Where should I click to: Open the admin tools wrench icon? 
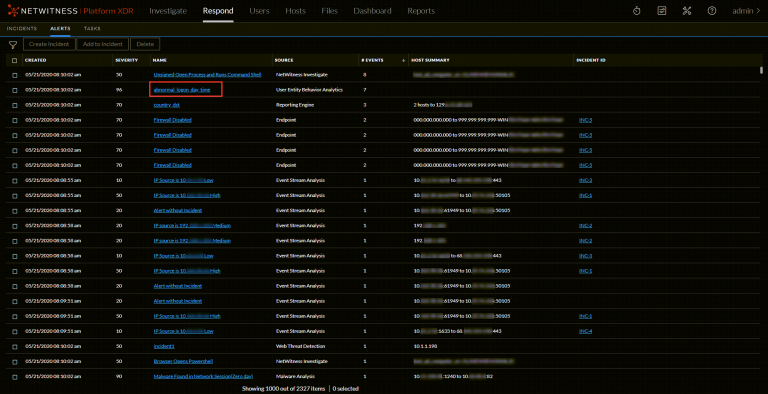[x=687, y=11]
